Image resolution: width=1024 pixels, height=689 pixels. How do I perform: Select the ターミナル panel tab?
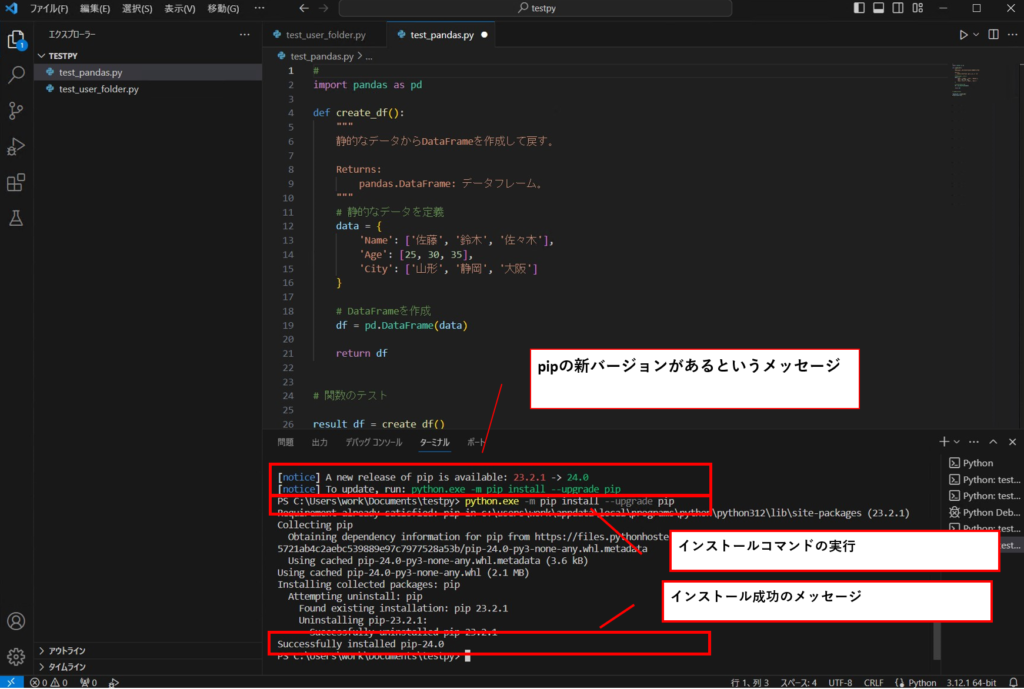pyautogui.click(x=434, y=442)
